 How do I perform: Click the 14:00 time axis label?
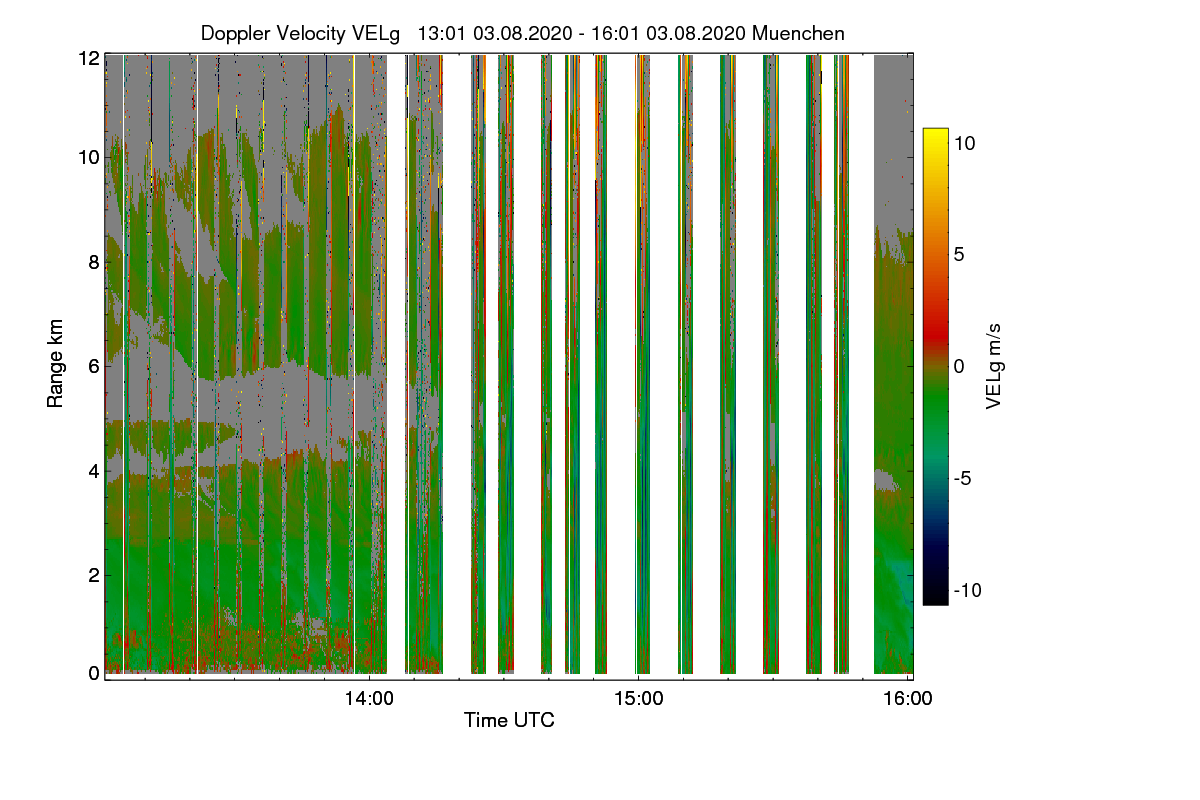coord(370,698)
